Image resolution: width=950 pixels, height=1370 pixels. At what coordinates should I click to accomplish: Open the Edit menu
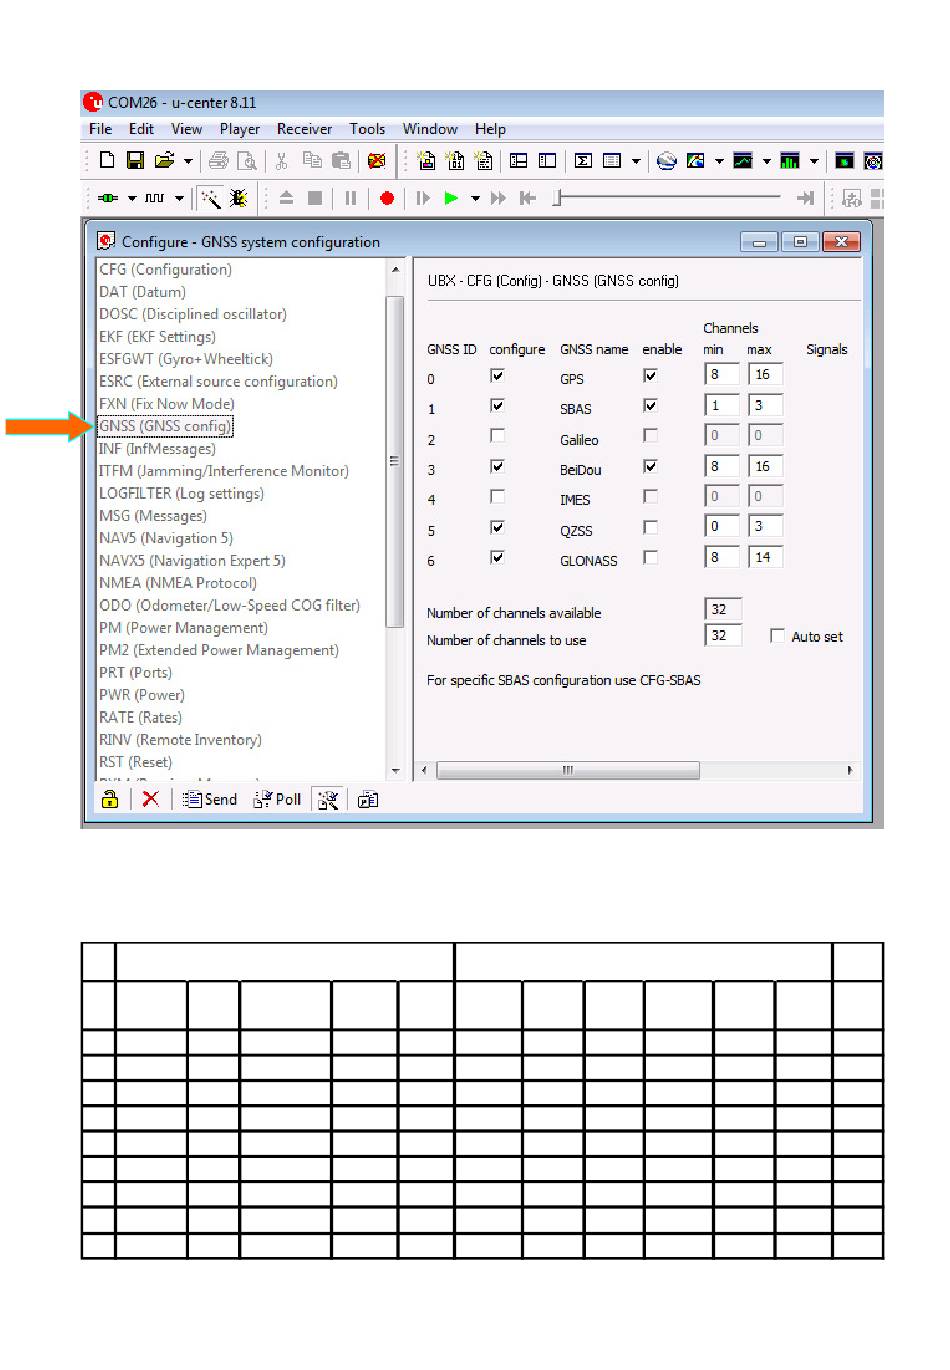pos(141,129)
